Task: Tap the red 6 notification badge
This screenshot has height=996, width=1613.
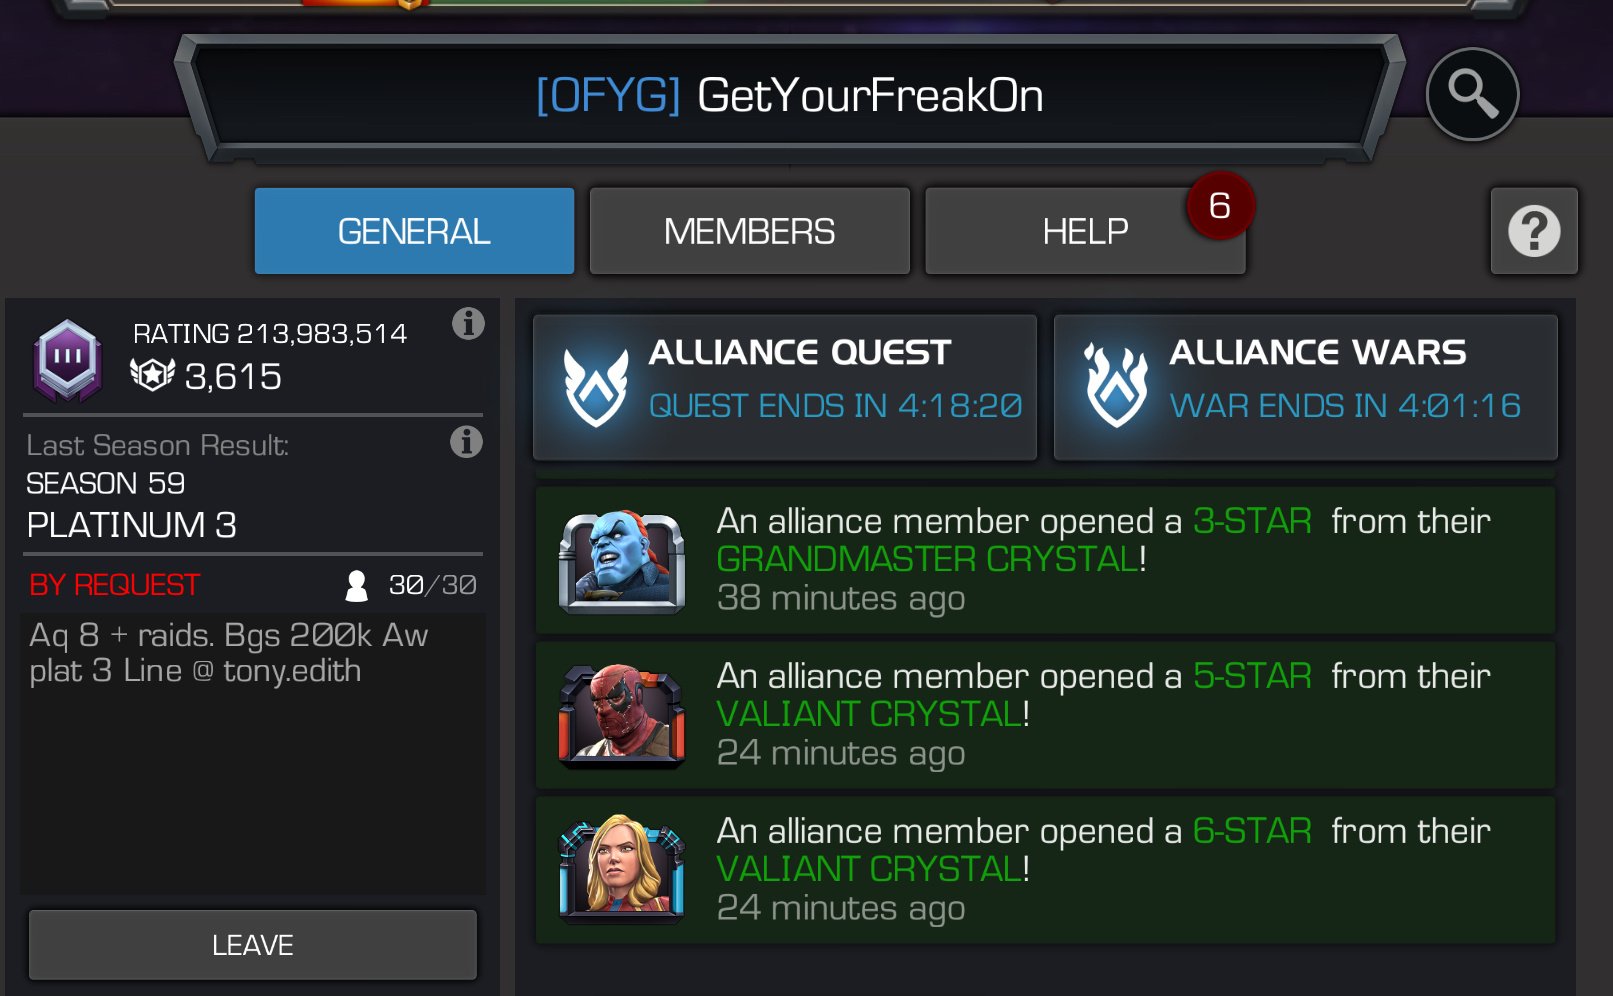Action: [x=1220, y=206]
